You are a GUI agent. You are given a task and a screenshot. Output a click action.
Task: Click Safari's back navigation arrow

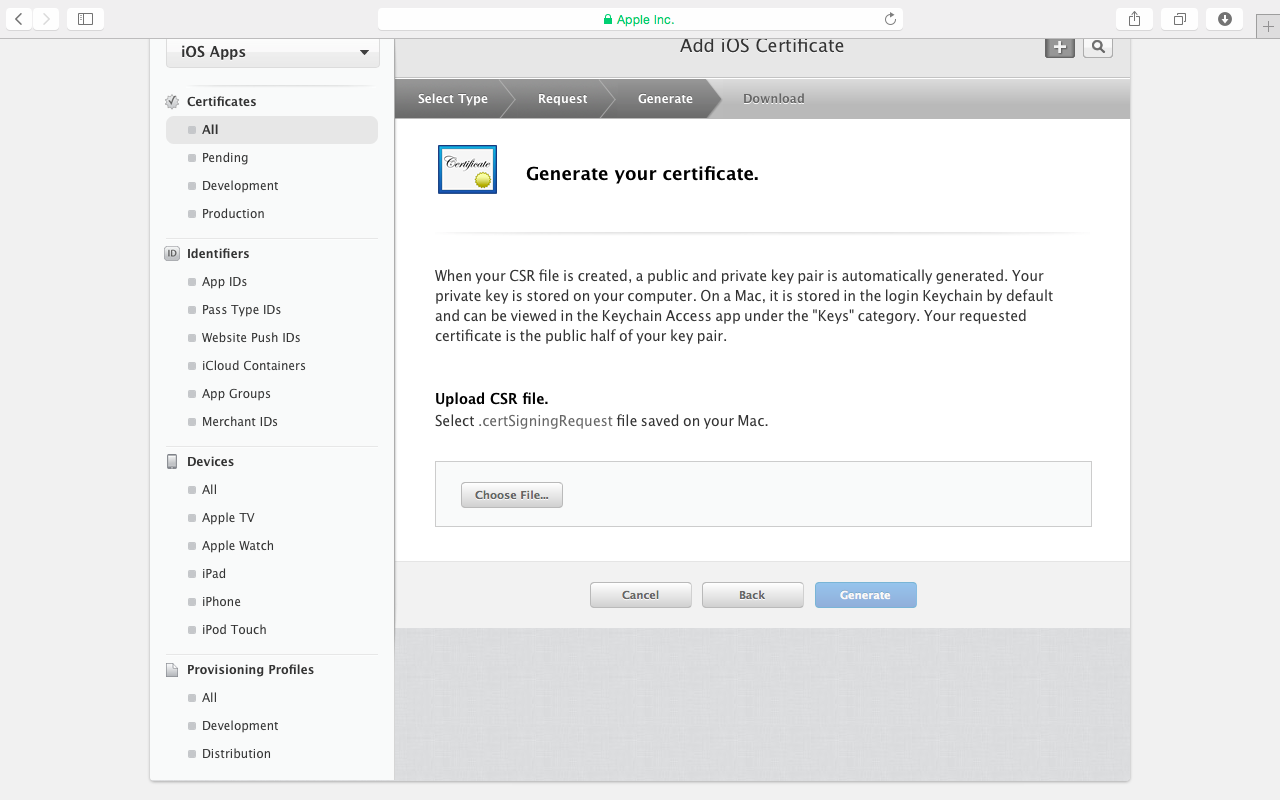20,18
